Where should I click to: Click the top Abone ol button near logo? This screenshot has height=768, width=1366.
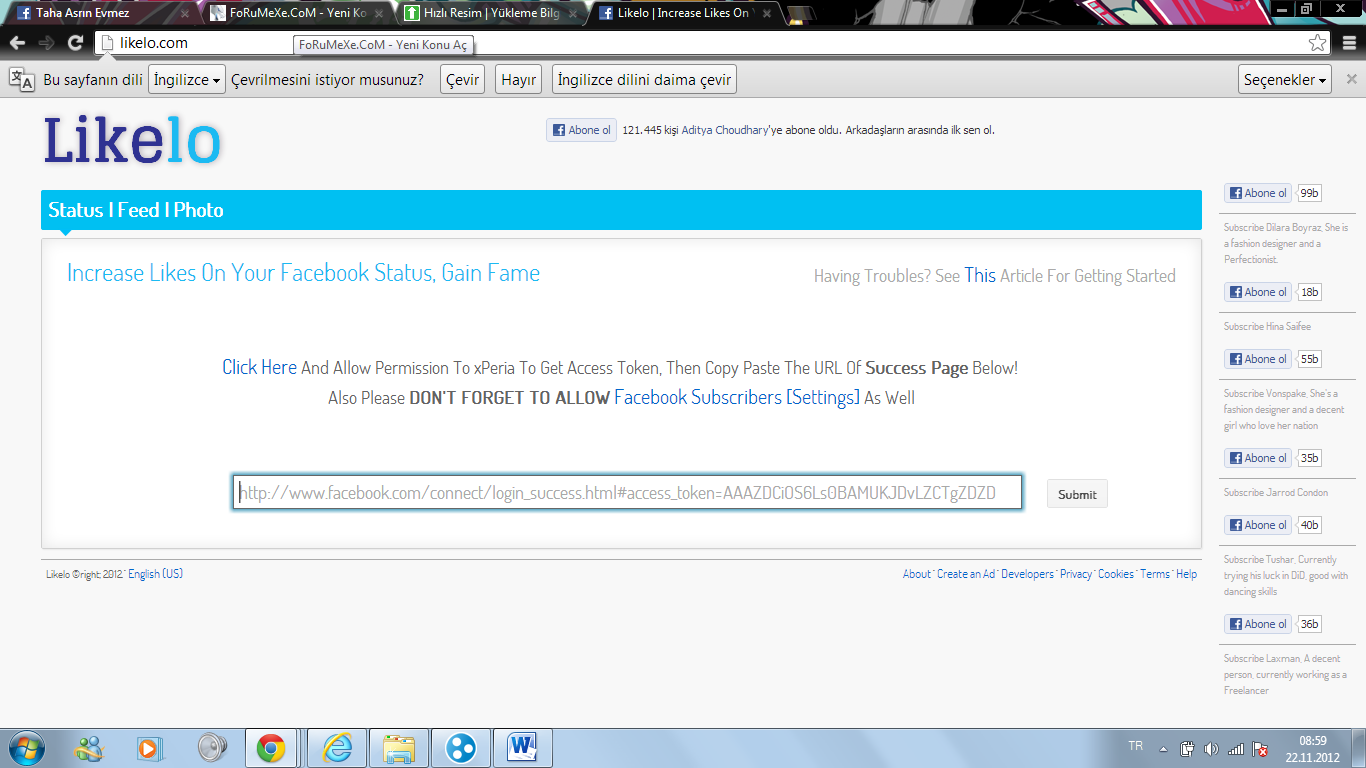pos(581,130)
